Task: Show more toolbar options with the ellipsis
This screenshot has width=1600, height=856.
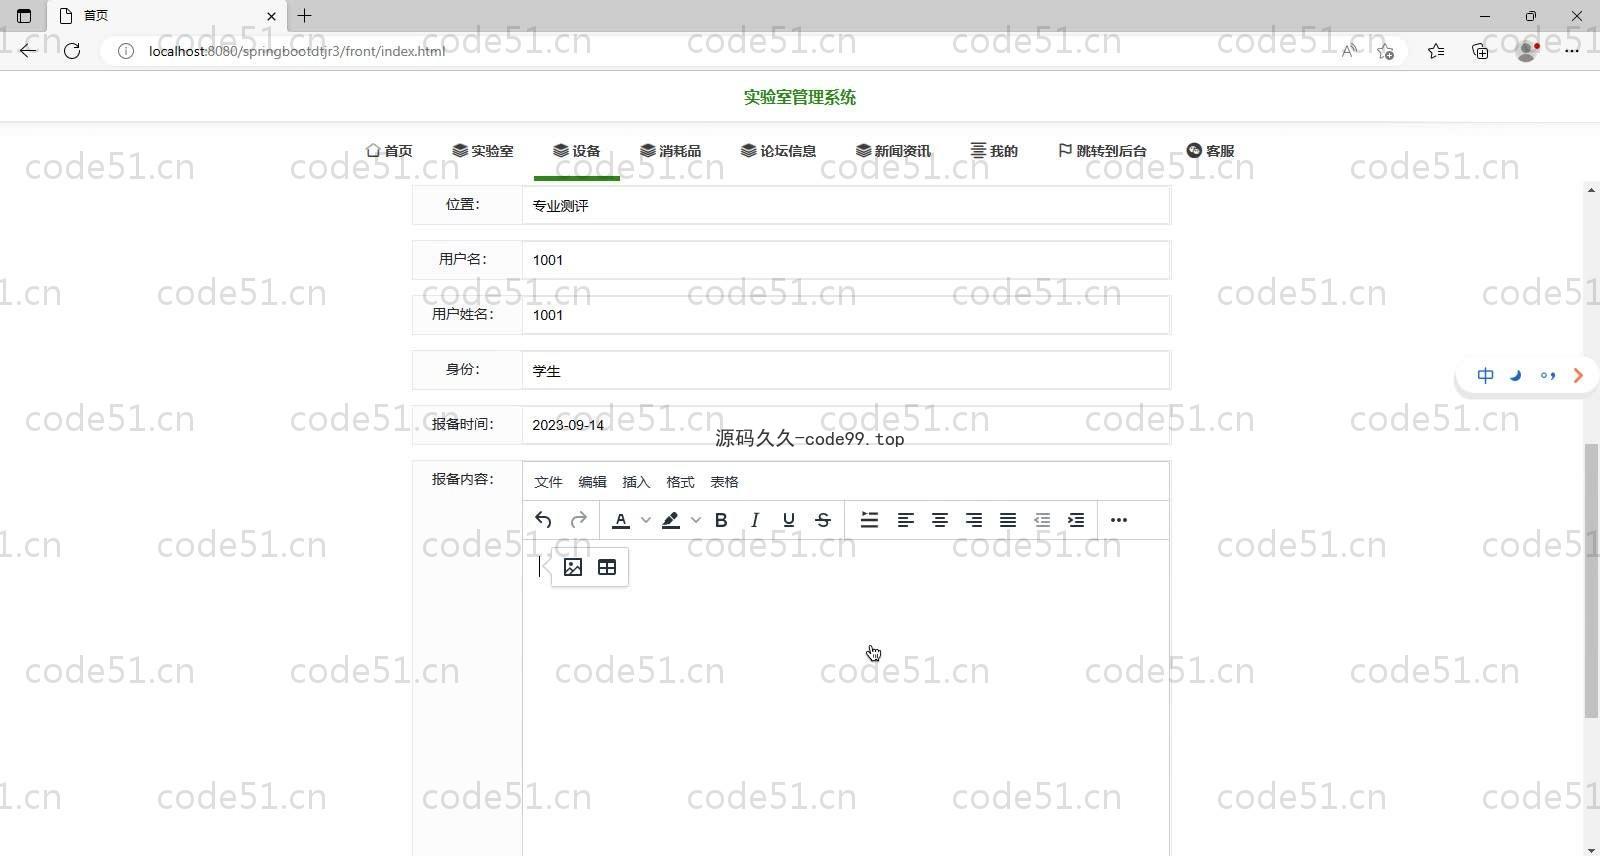Action: pos(1119,520)
